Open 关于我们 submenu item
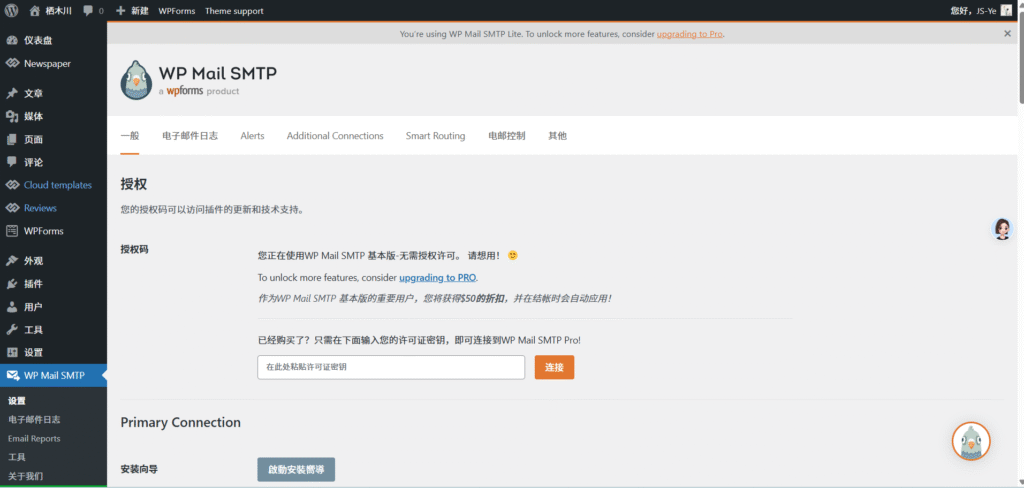Image resolution: width=1024 pixels, height=488 pixels. point(25,476)
